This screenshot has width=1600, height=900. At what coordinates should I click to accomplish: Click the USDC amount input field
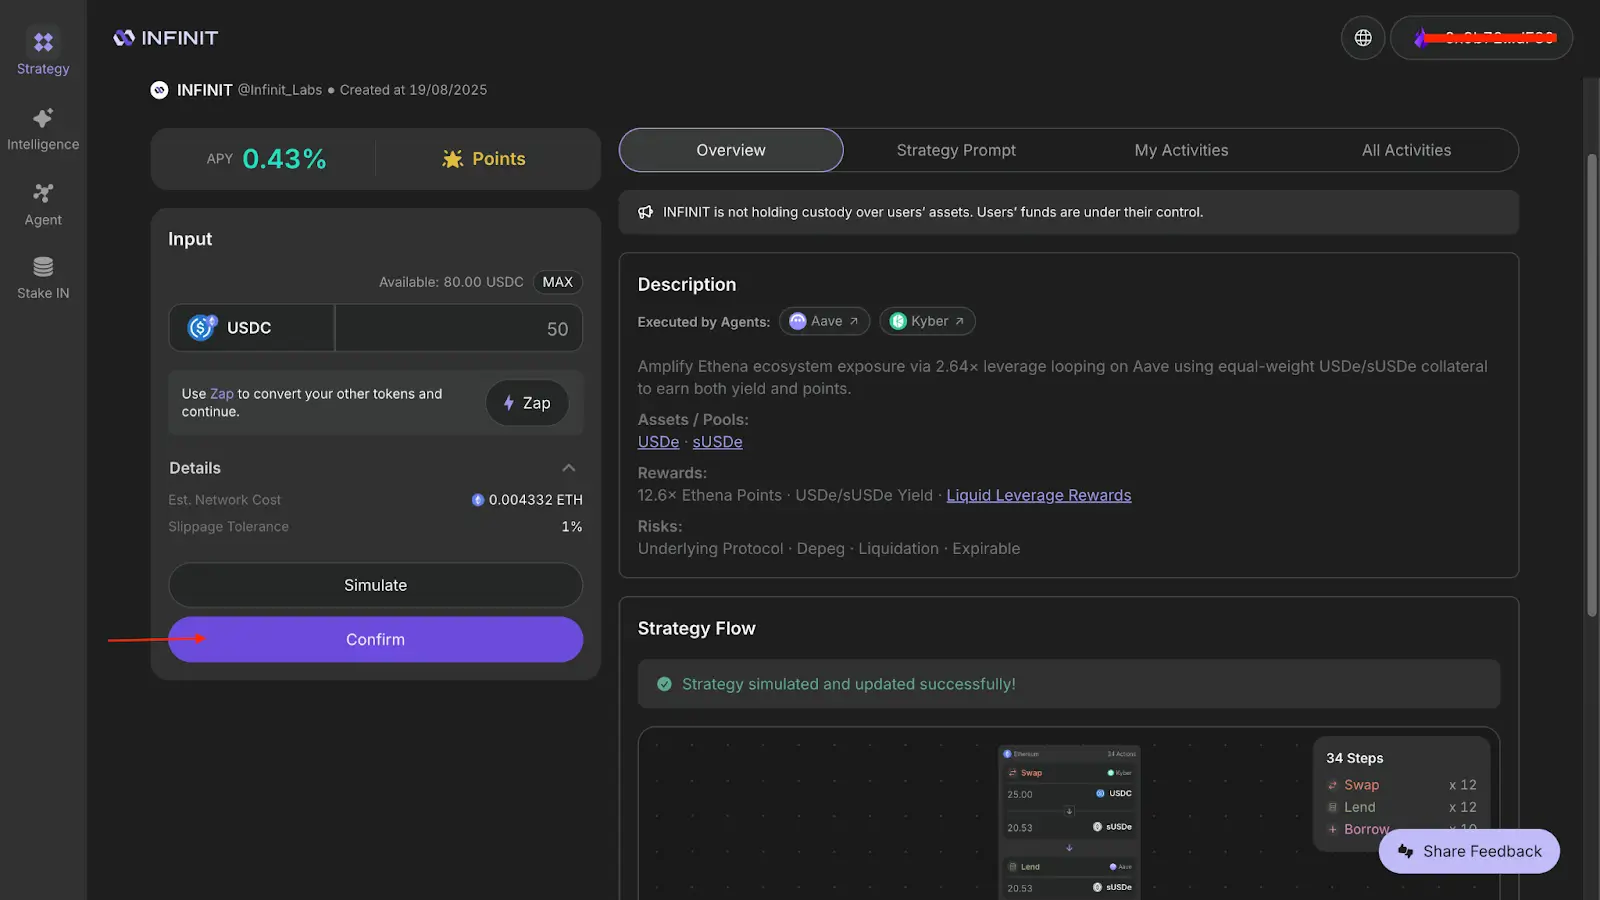(459, 328)
